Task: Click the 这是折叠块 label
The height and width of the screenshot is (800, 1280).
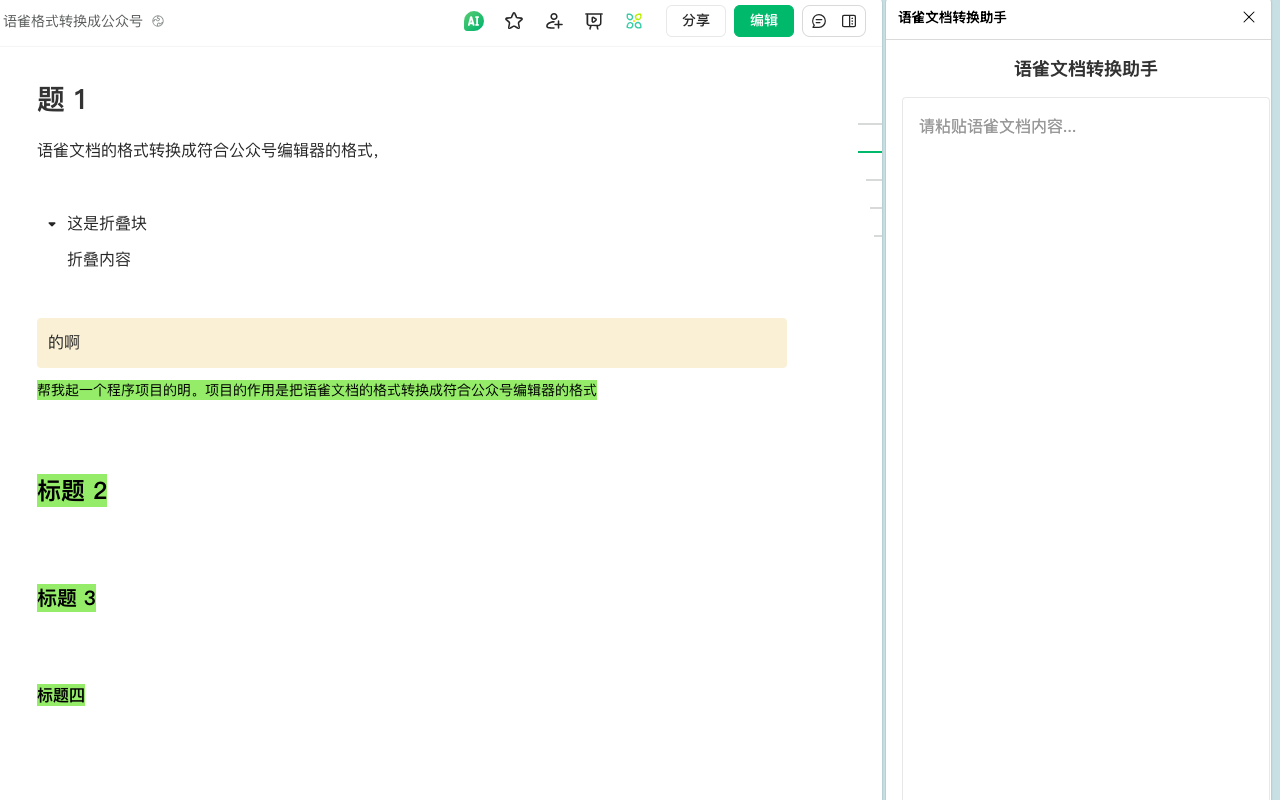Action: [107, 223]
